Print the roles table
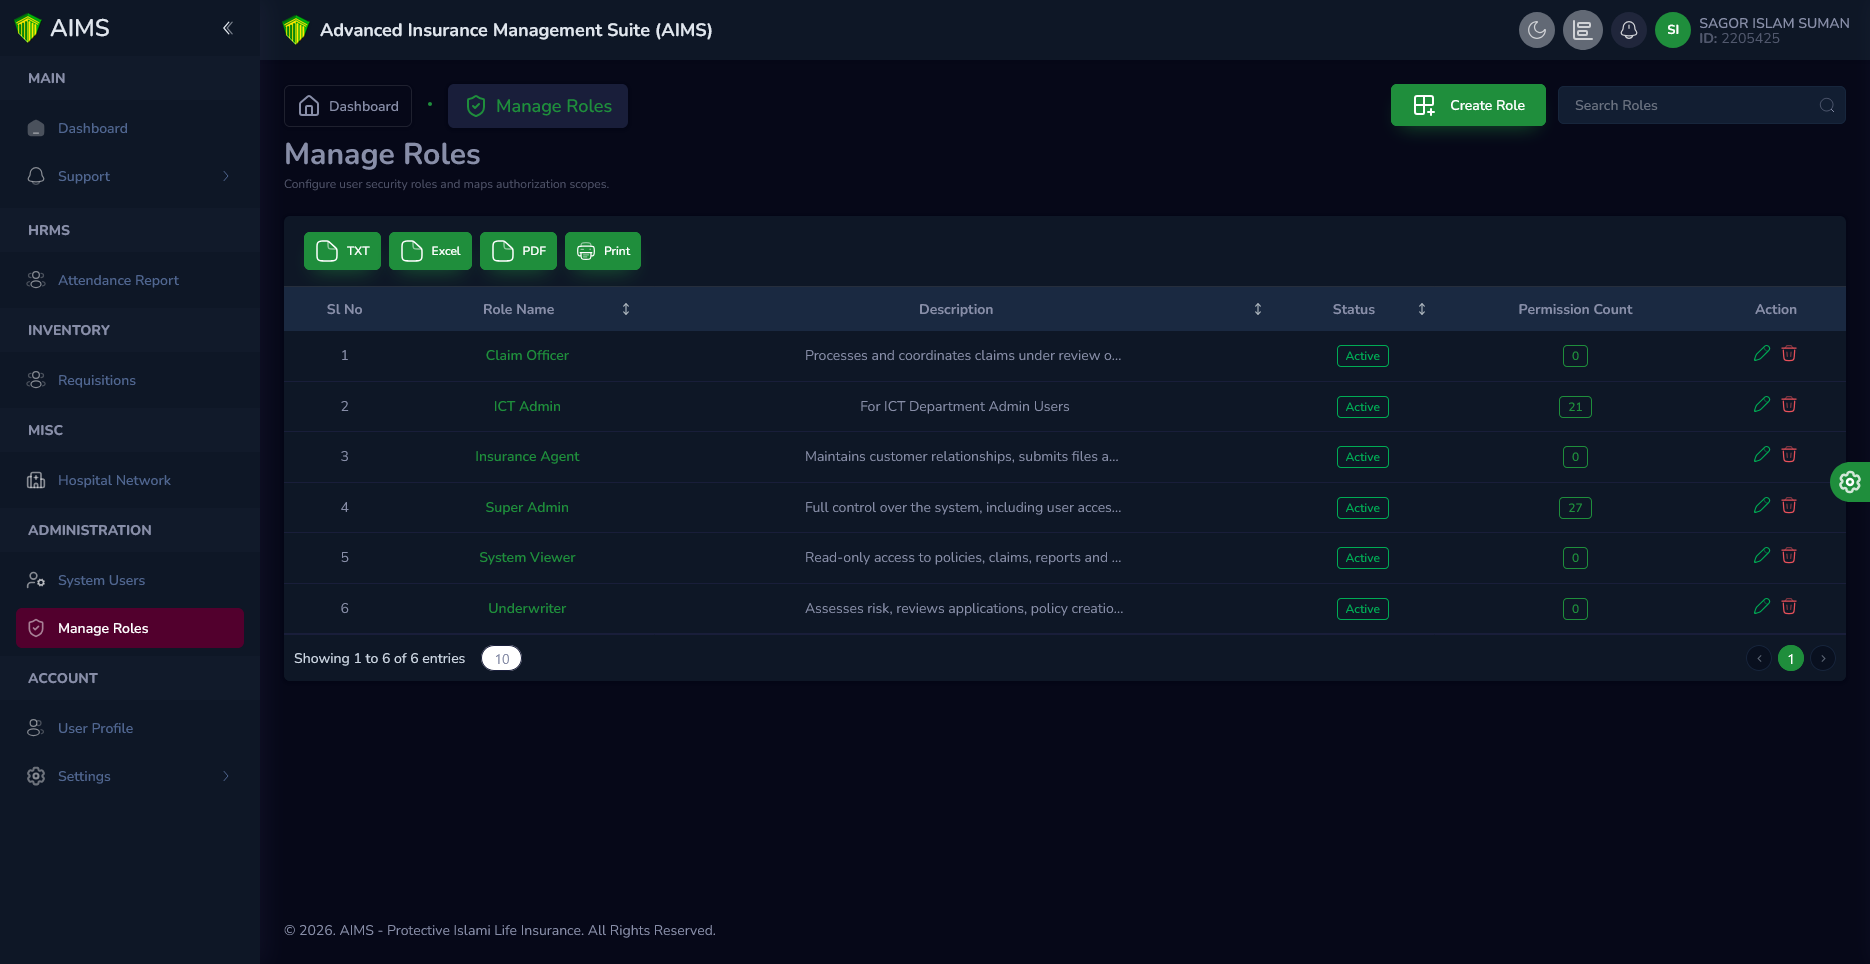Viewport: 1870px width, 964px height. pos(603,251)
